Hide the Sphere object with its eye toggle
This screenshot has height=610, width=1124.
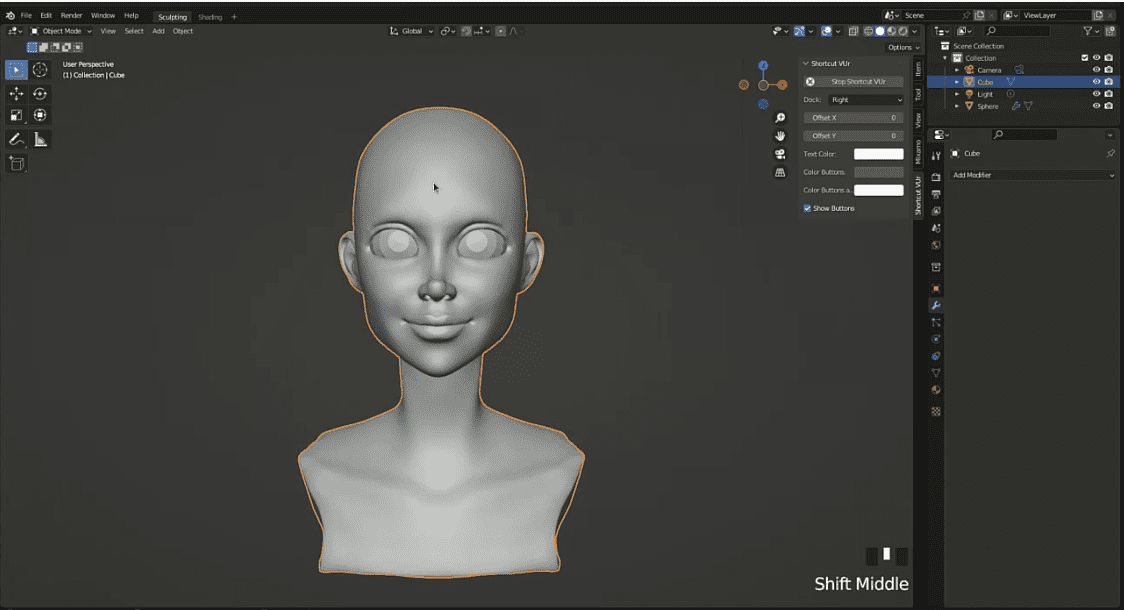(x=1096, y=106)
